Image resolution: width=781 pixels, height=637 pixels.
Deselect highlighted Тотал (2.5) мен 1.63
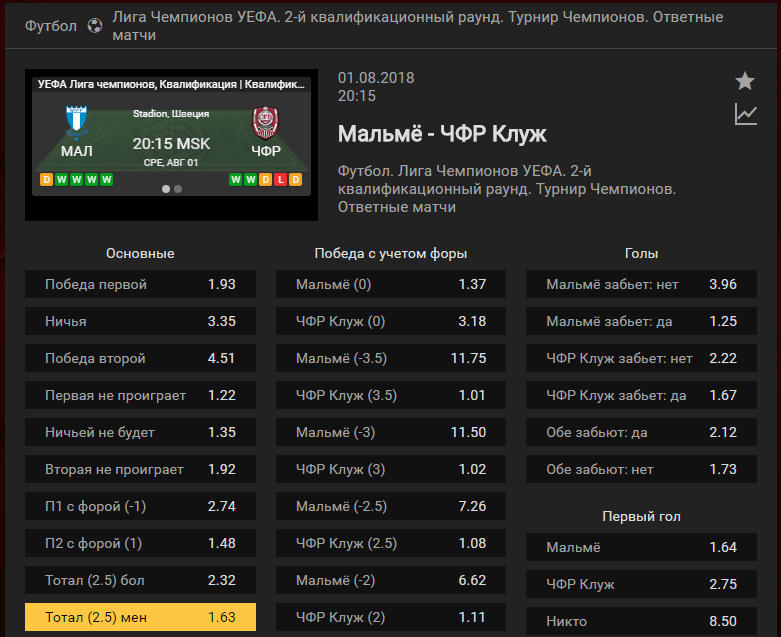pos(140,617)
